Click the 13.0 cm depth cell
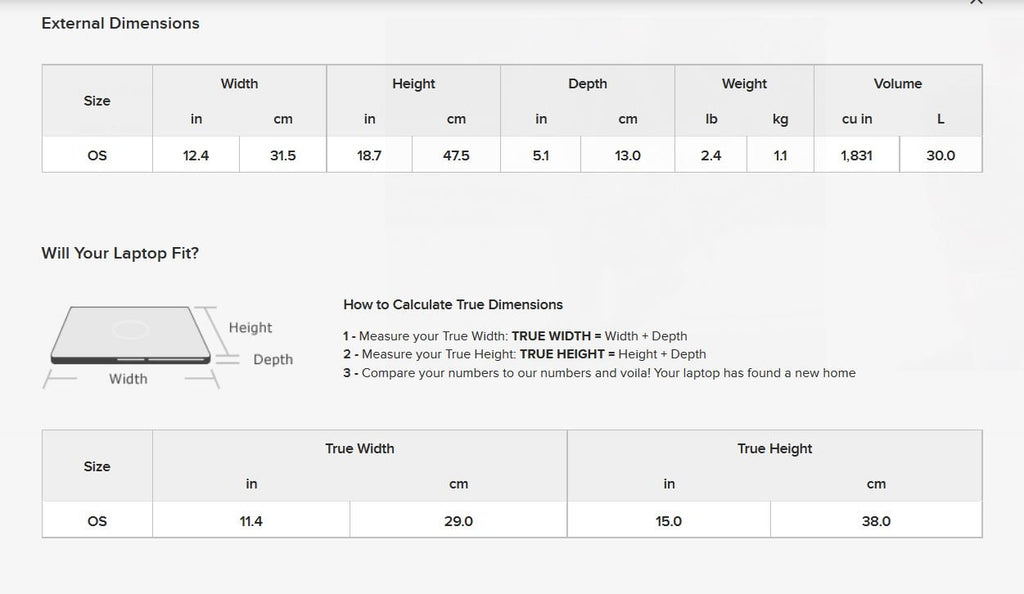Viewport: 1024px width, 594px height. 628,155
